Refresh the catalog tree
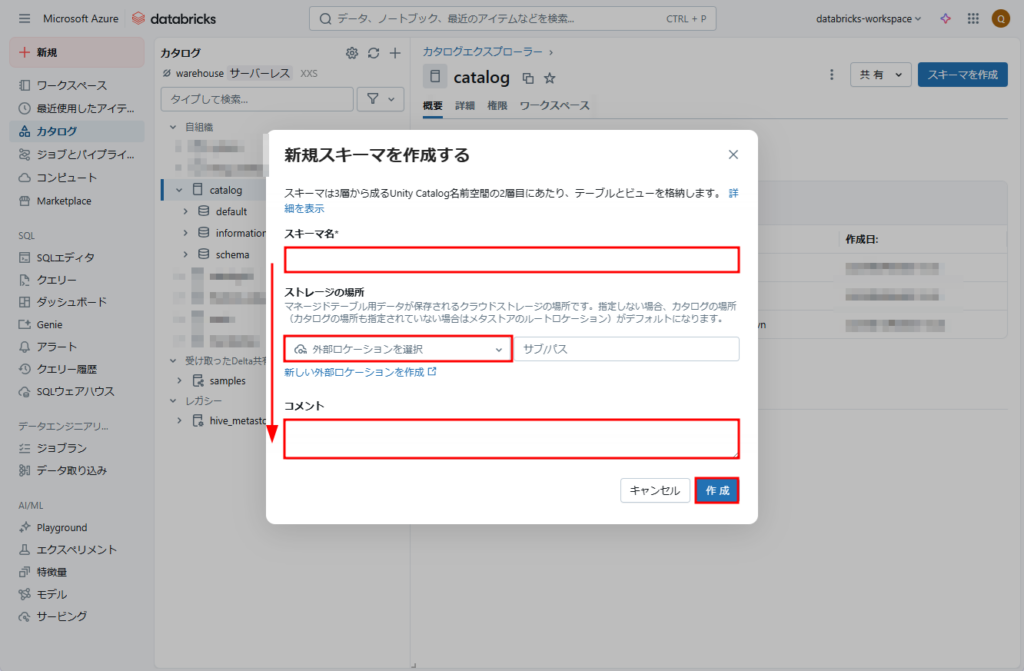This screenshot has width=1024, height=671. 374,53
